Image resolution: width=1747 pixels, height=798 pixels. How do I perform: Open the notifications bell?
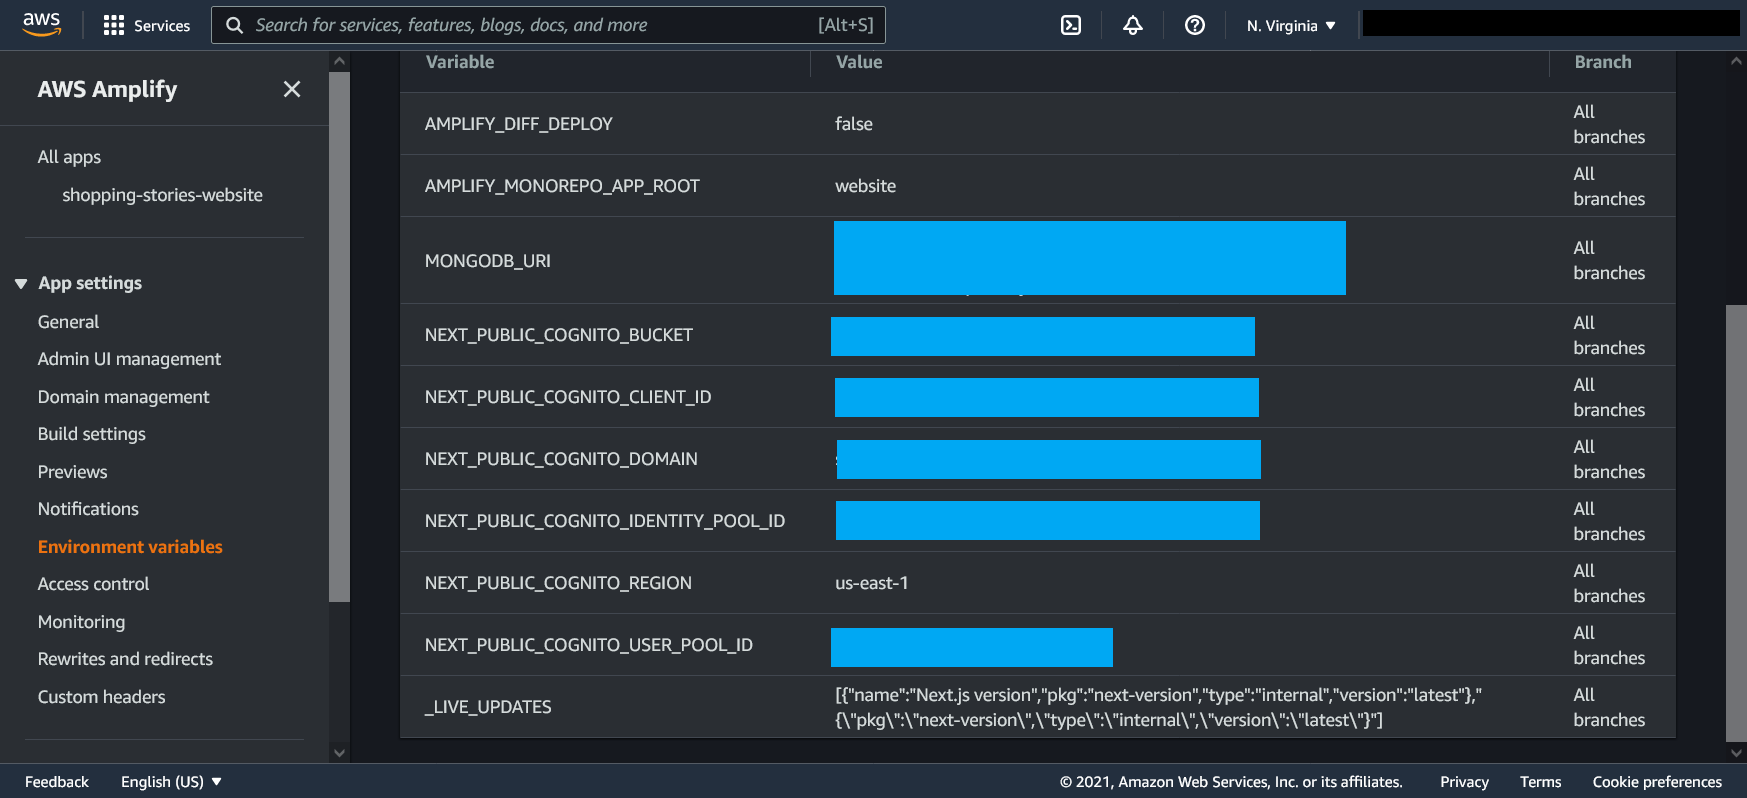pos(1133,25)
